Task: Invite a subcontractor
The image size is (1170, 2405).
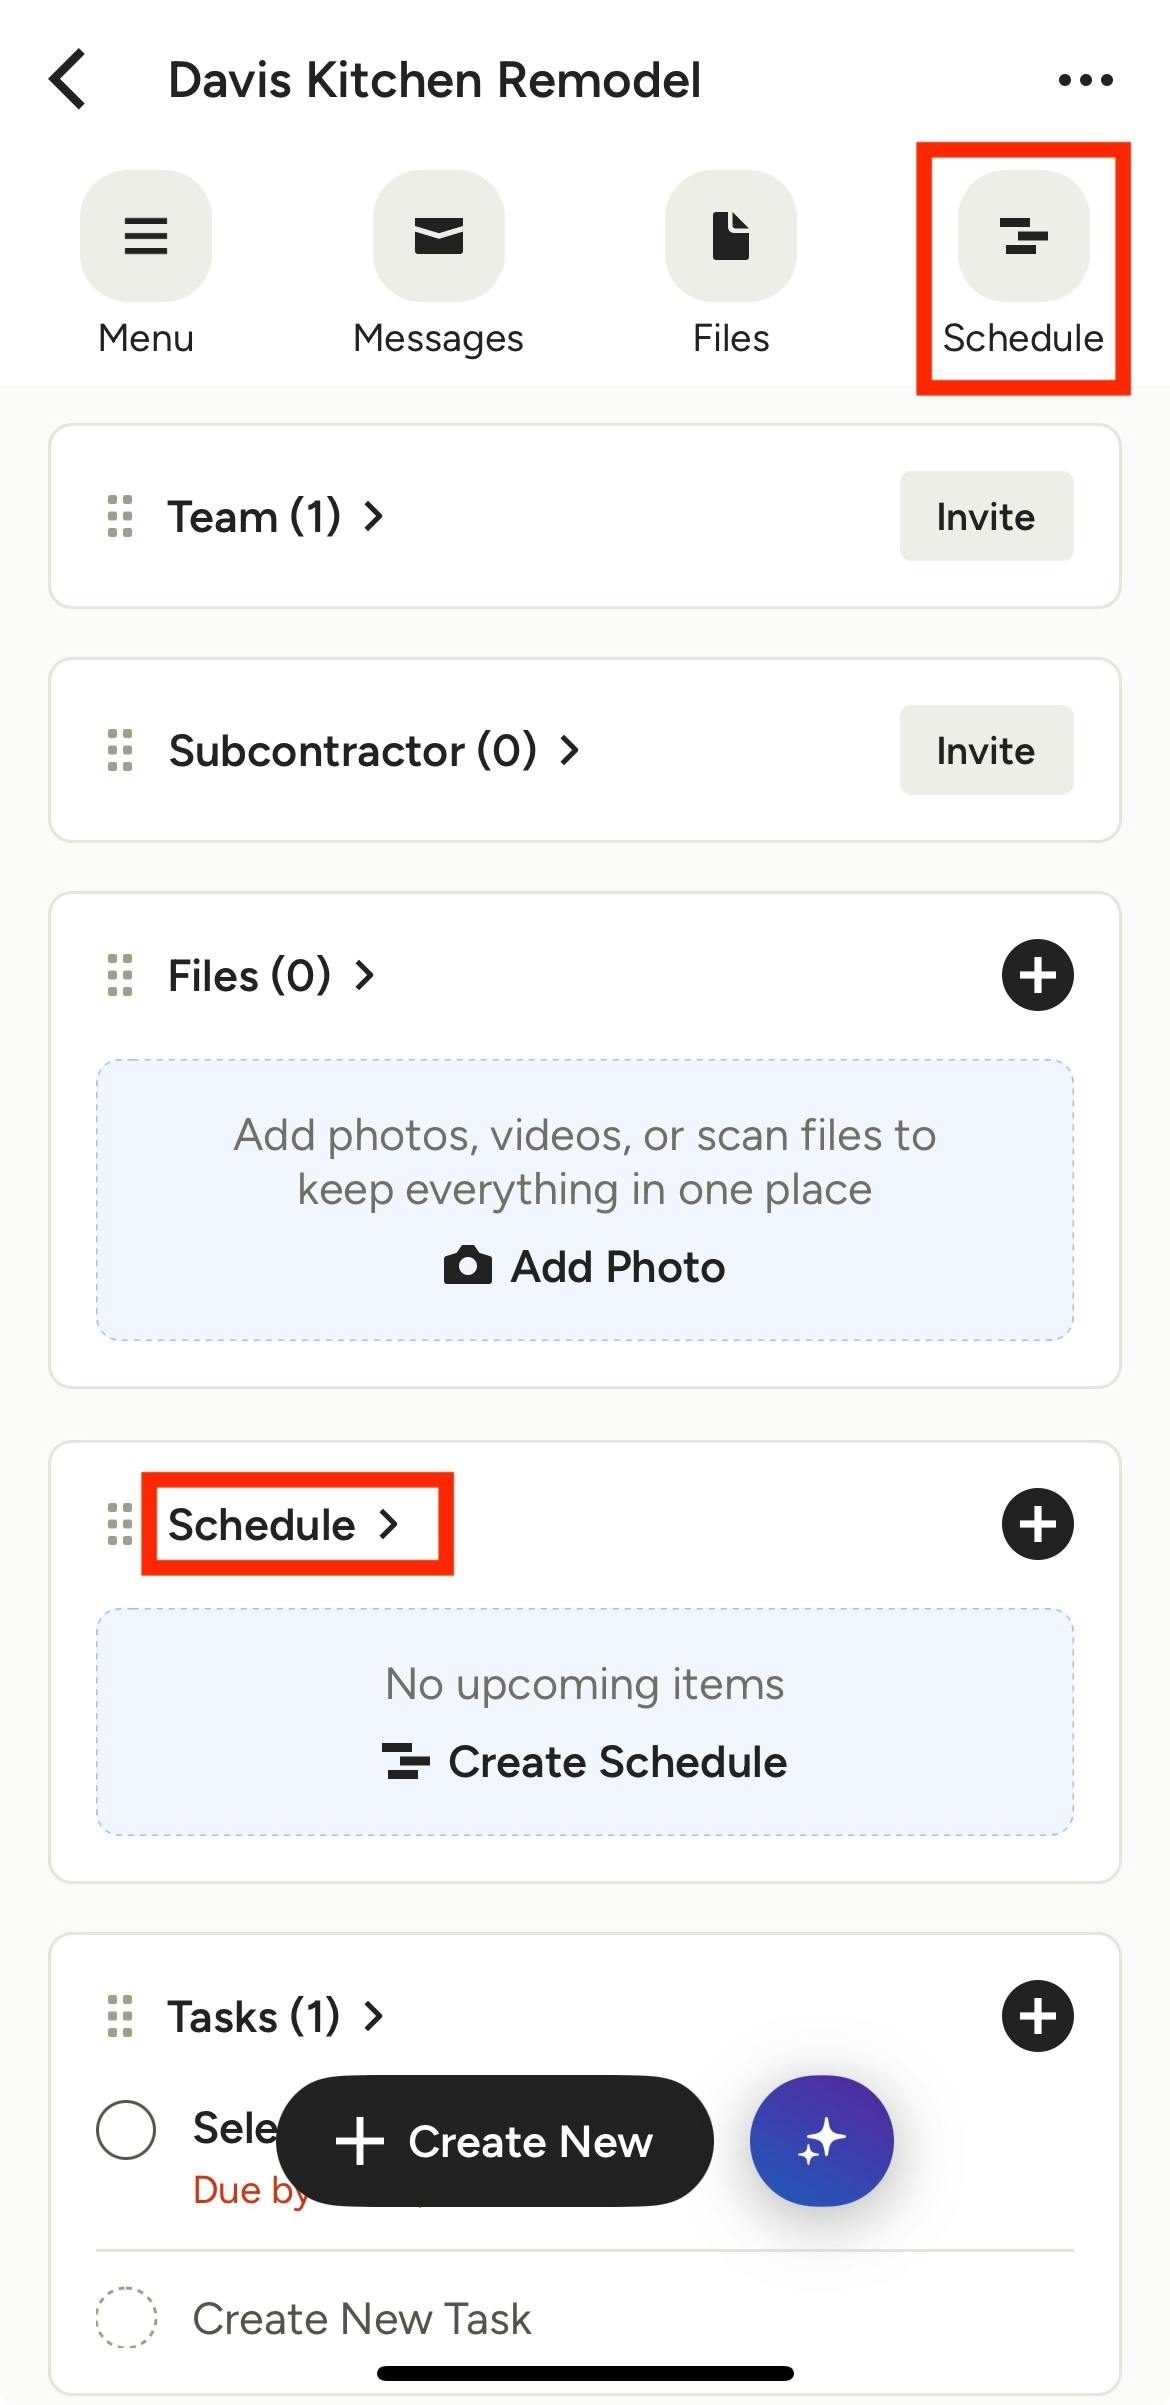Action: click(x=986, y=751)
